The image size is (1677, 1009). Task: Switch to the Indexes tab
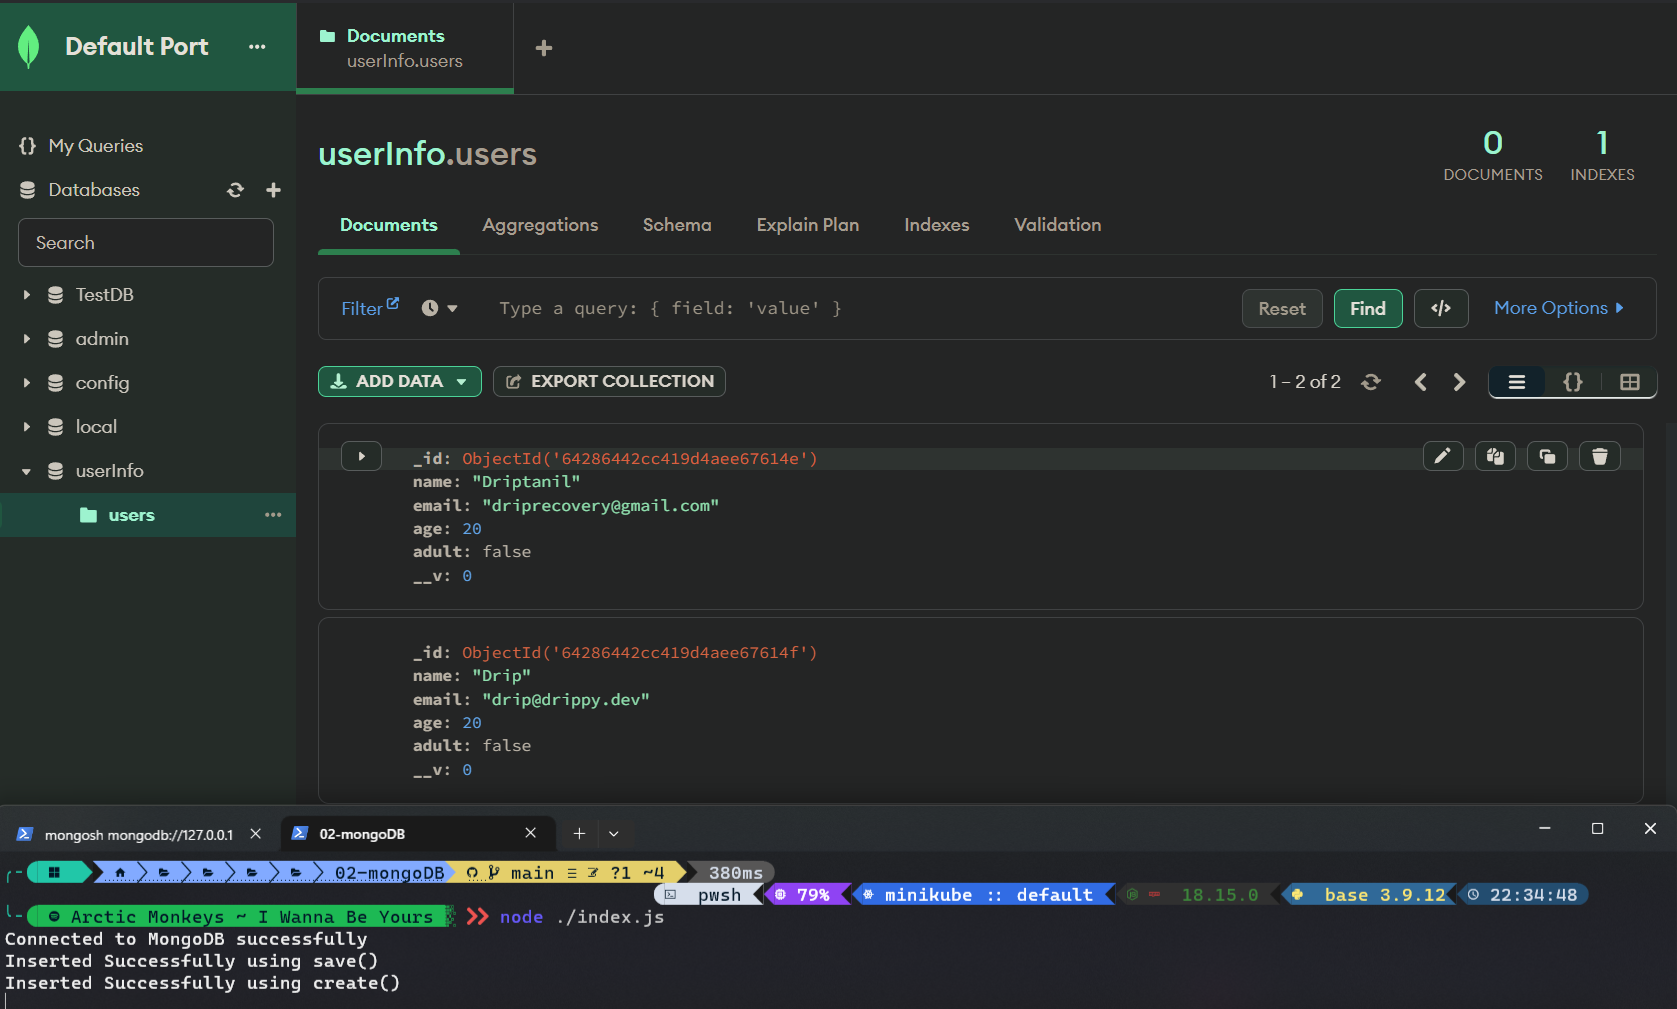[936, 225]
